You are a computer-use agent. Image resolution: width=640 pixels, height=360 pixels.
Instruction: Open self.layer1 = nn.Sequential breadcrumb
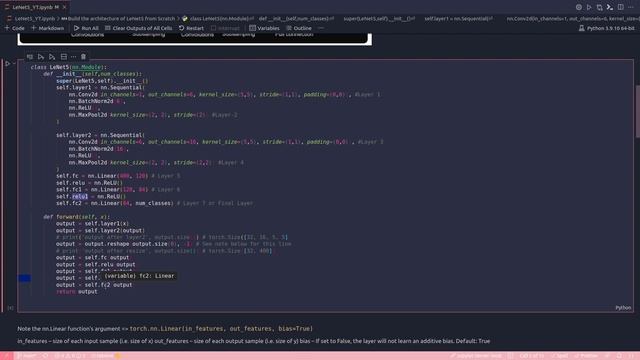tap(458, 18)
